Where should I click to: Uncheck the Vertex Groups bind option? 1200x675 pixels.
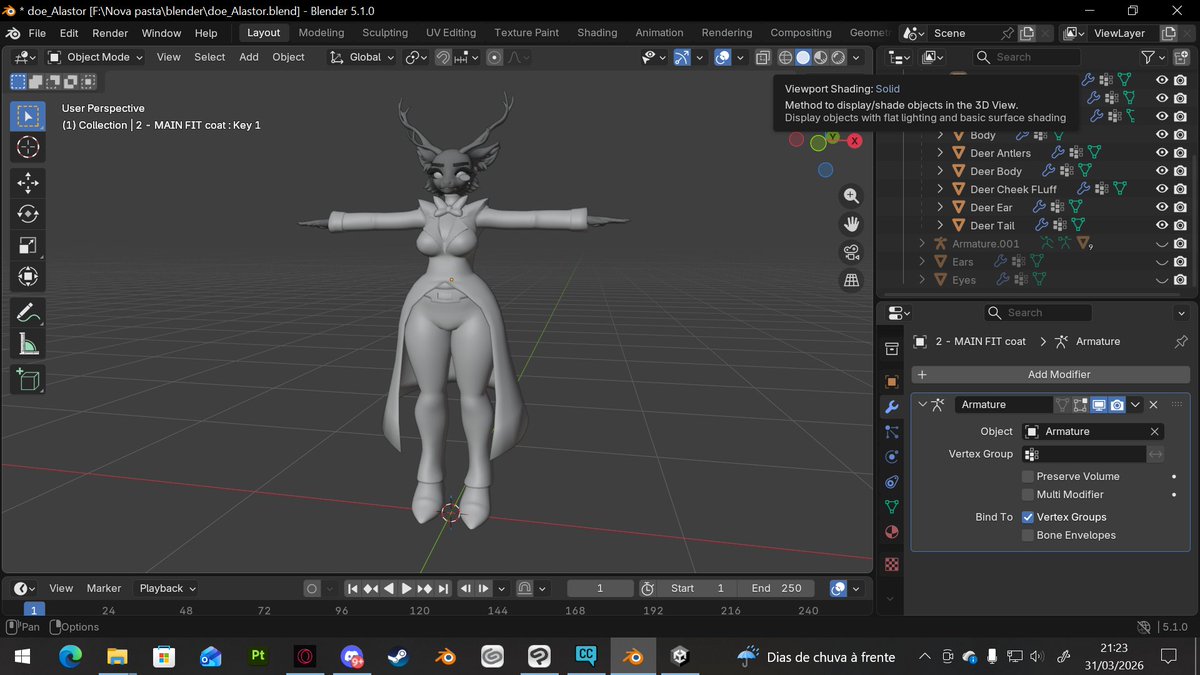point(1028,517)
